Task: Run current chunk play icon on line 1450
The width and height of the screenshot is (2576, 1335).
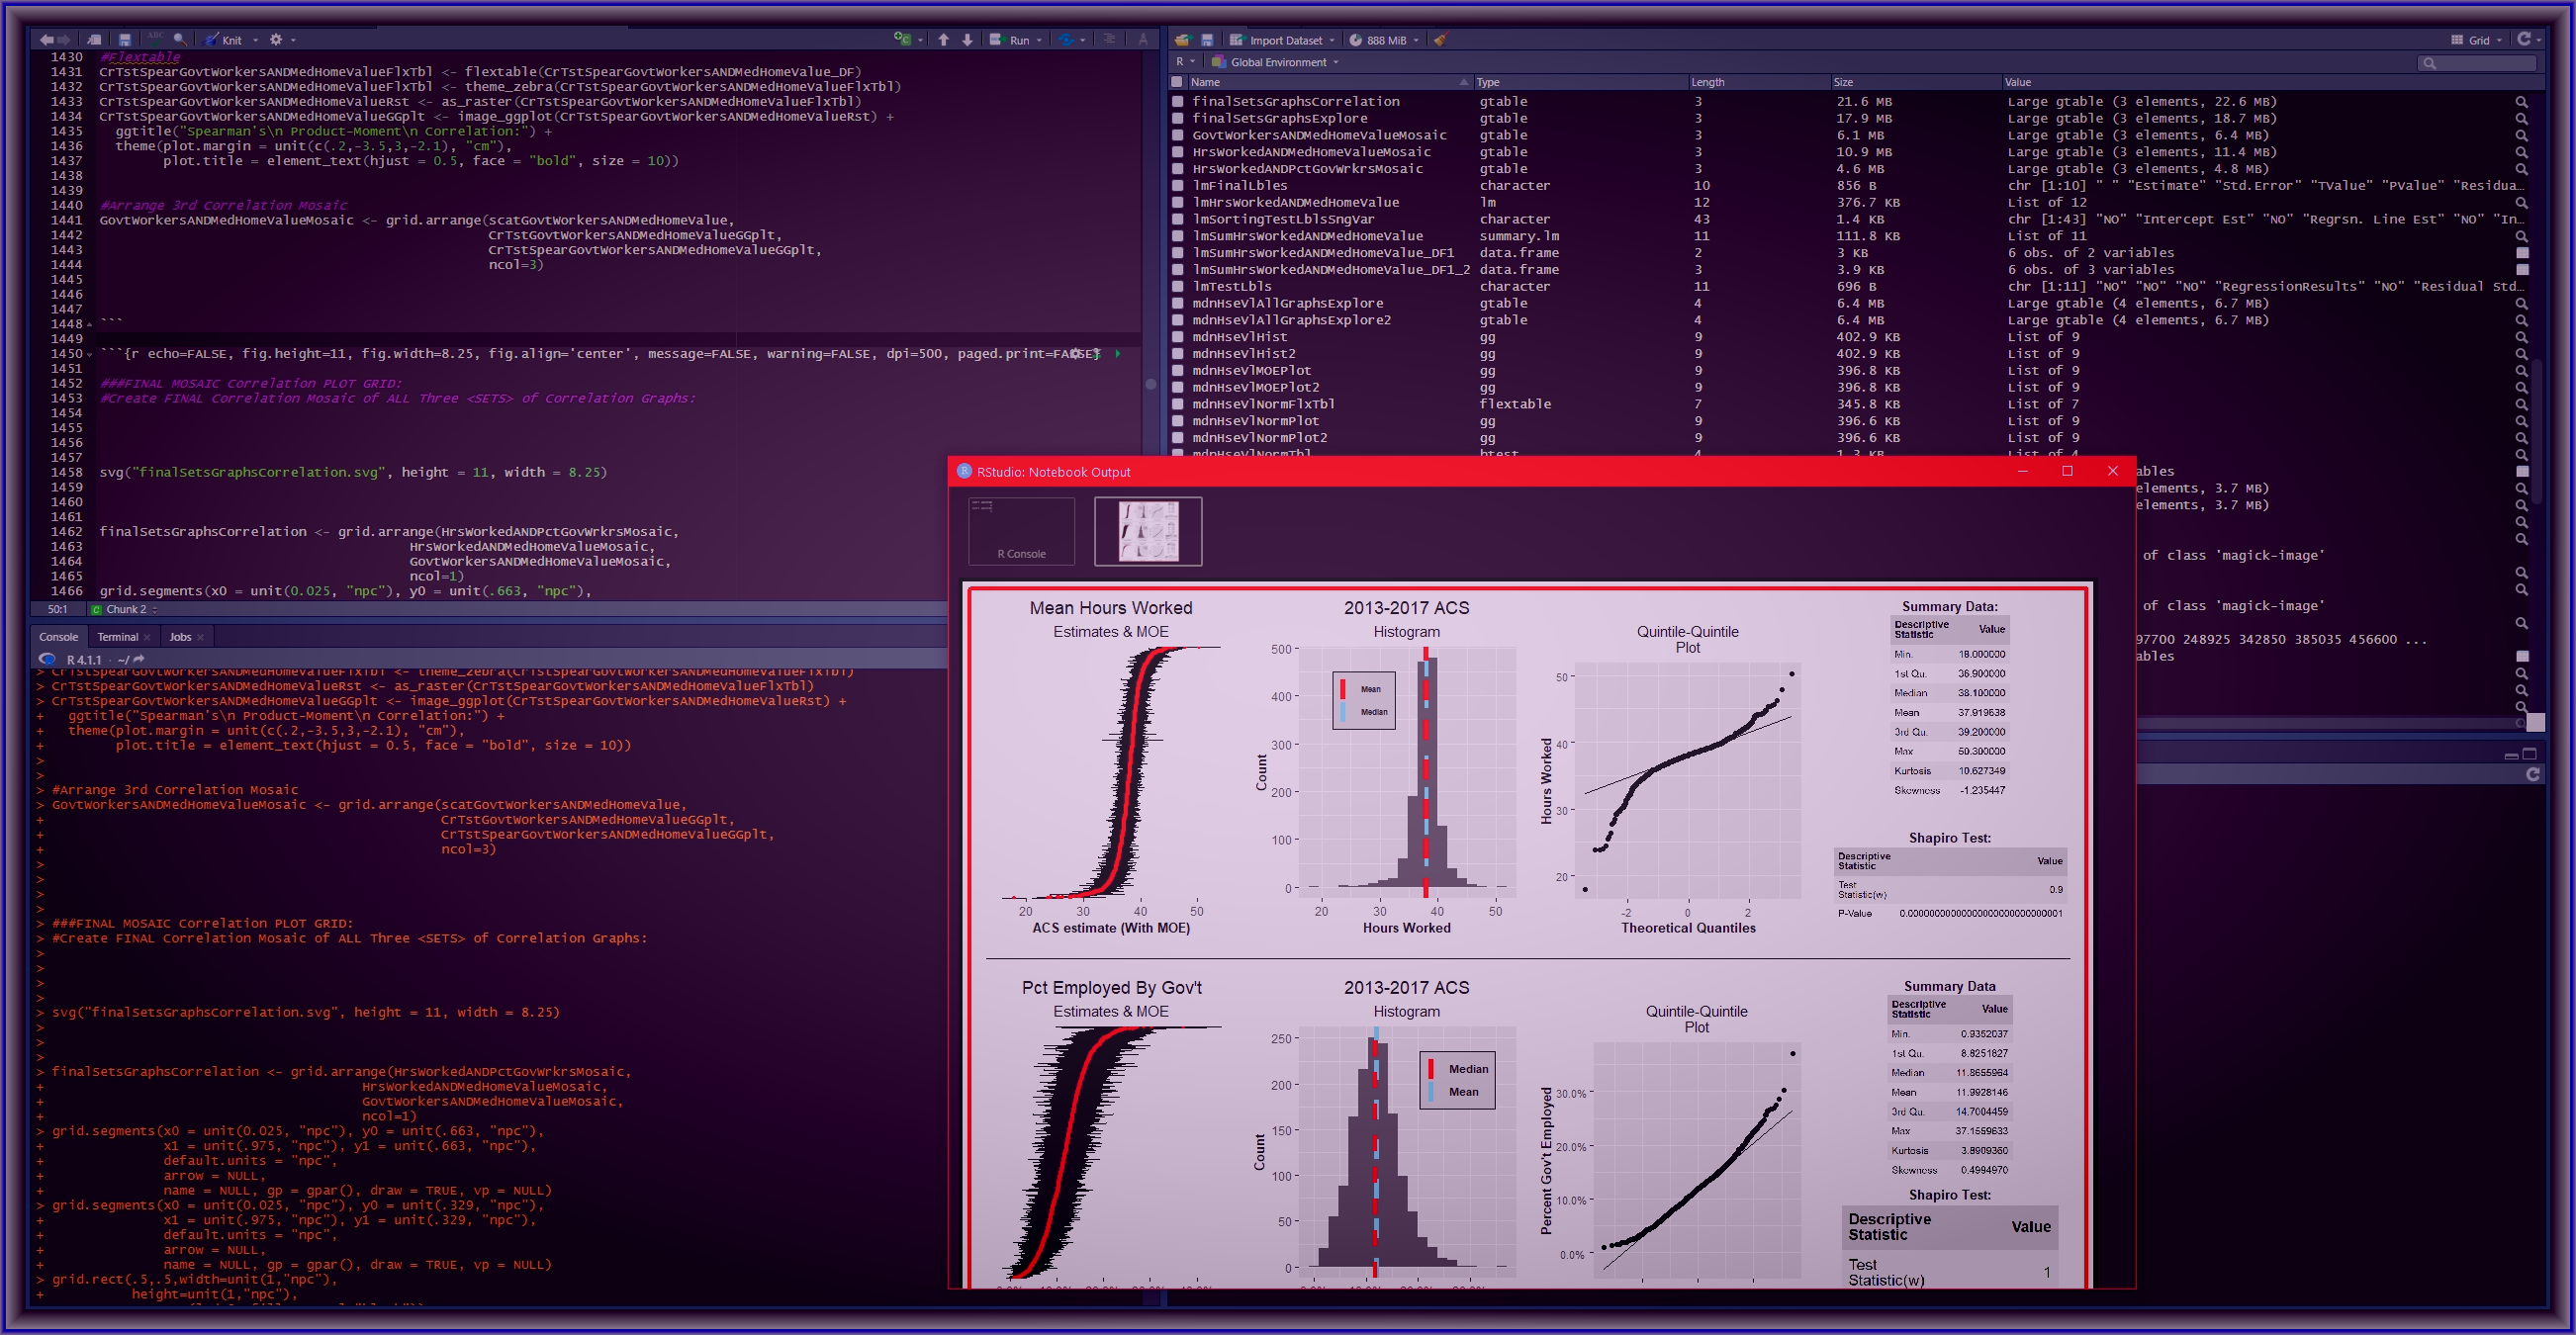Action: (x=1117, y=354)
